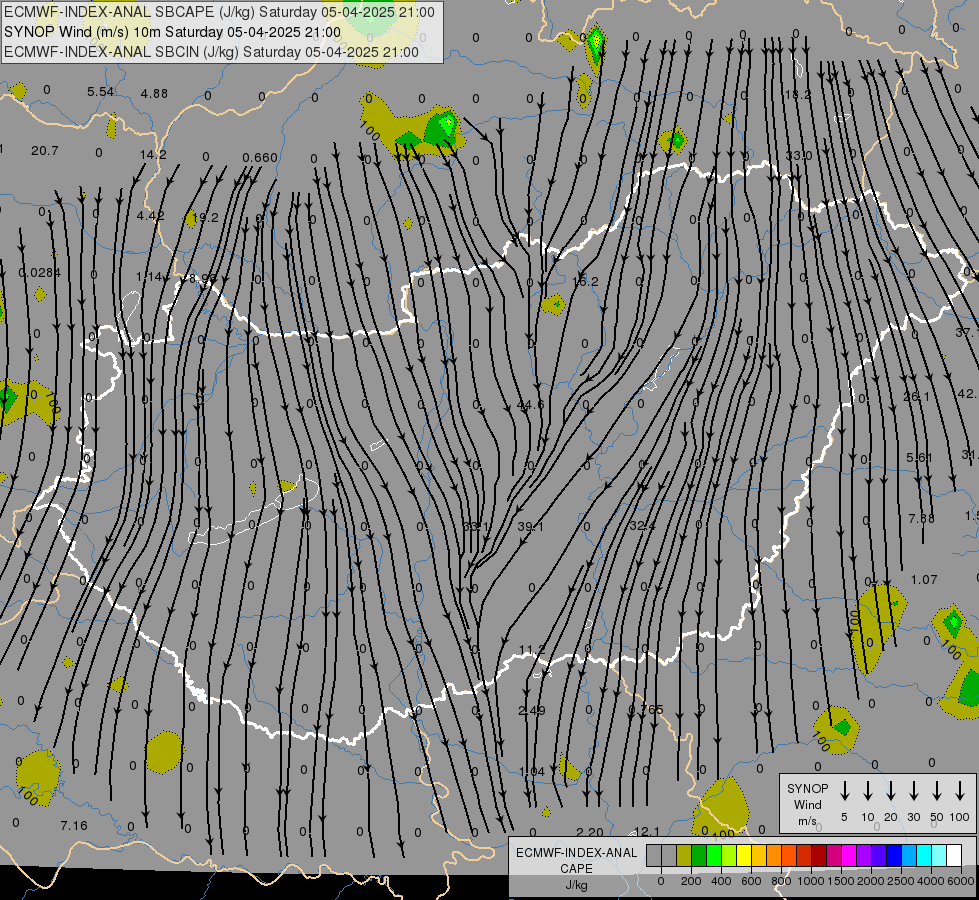Screen dimensions: 979x900
Task: Click the map value 0.0284
Action: (x=40, y=272)
